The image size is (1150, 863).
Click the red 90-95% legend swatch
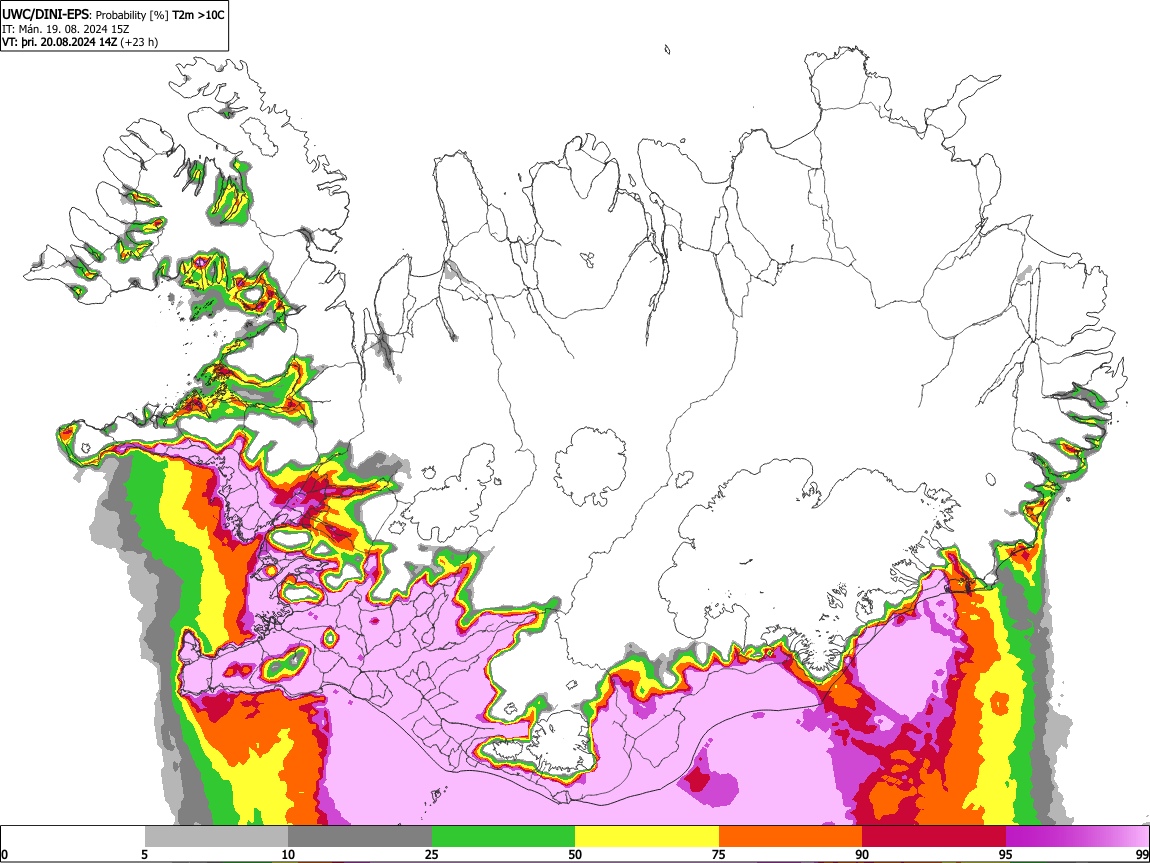pyautogui.click(x=934, y=837)
